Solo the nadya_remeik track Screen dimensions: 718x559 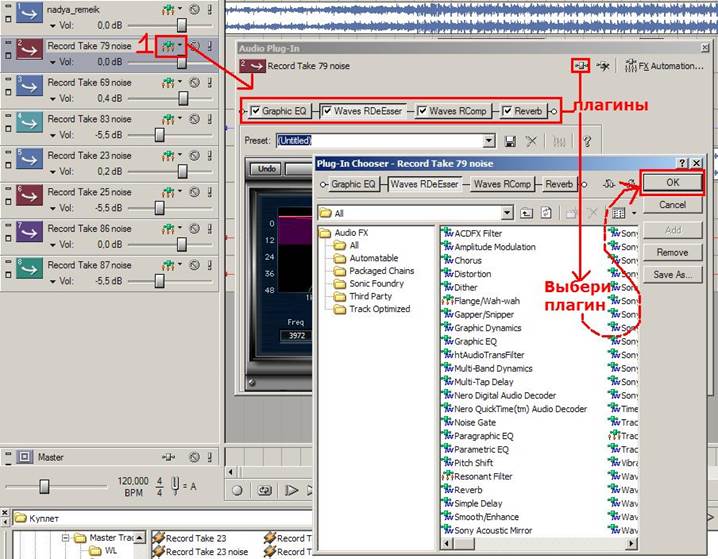(x=210, y=9)
